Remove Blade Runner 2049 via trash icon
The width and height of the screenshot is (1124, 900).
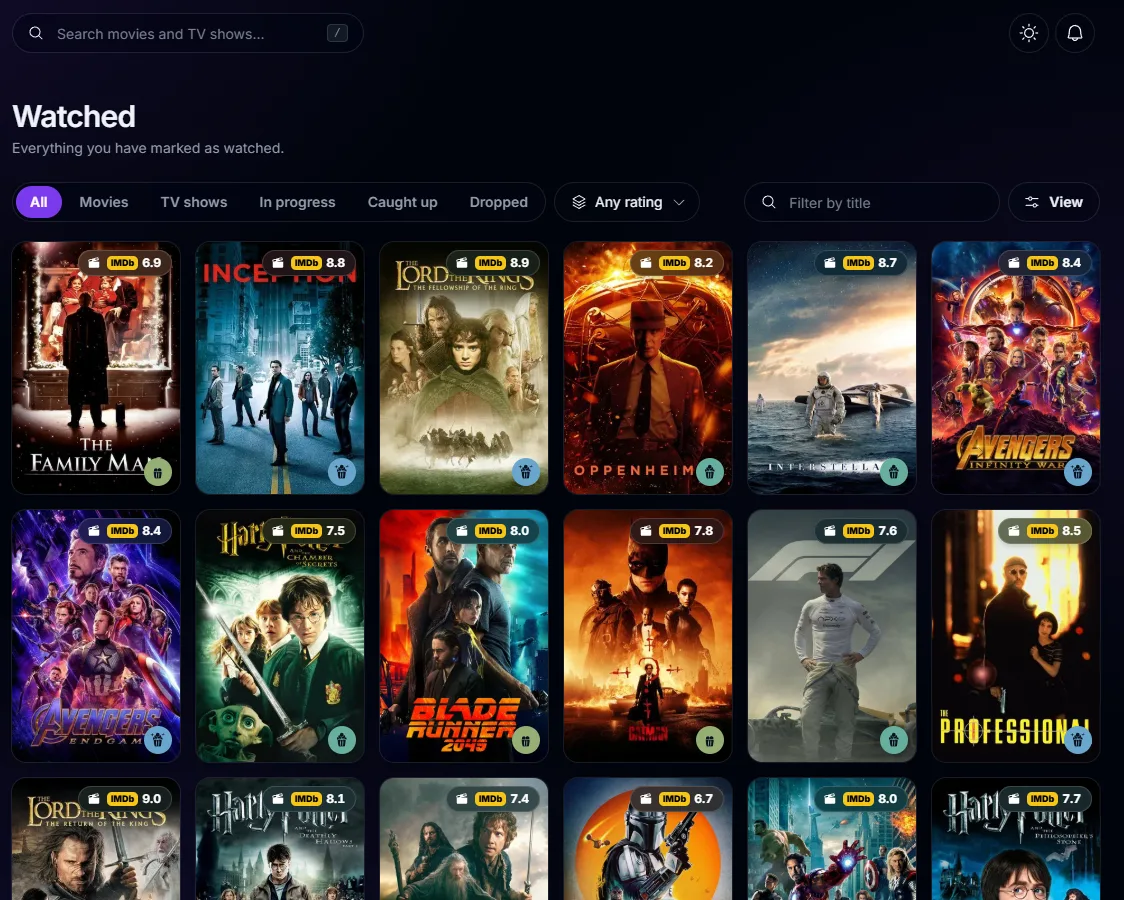click(525, 739)
